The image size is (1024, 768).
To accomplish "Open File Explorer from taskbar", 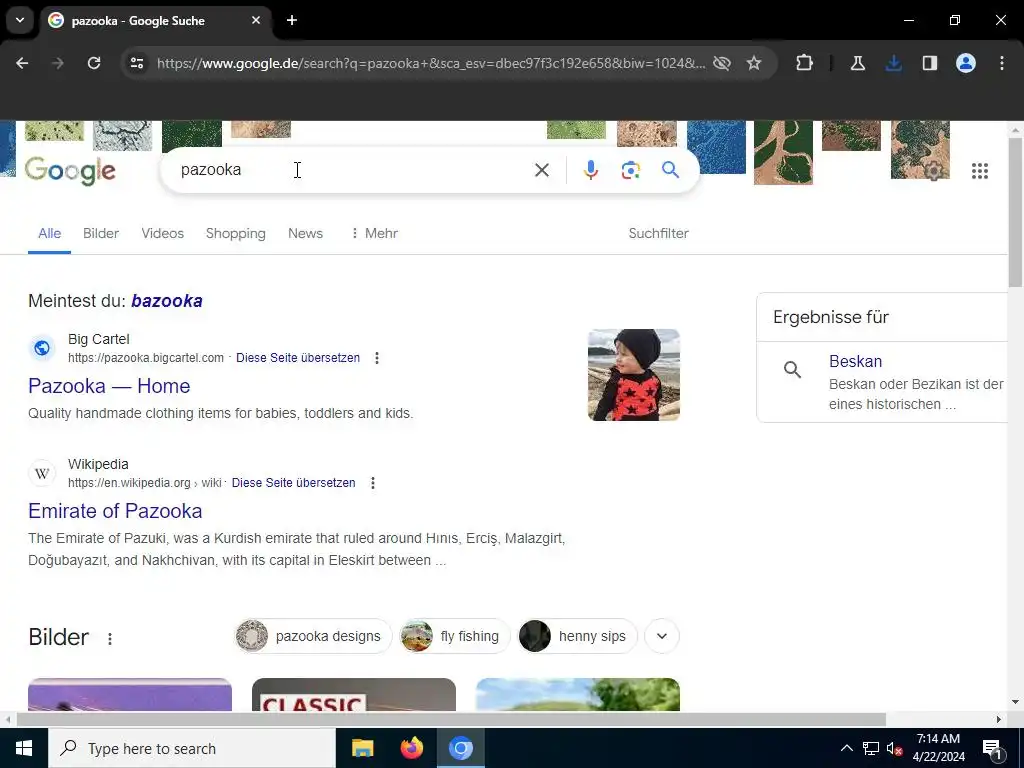I will pyautogui.click(x=362, y=748).
